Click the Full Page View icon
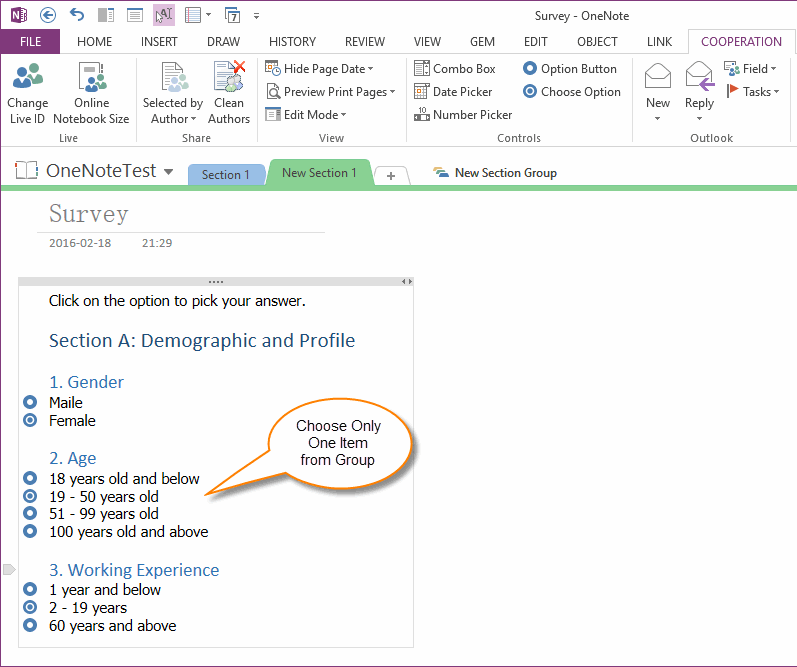This screenshot has height=667, width=797. coord(135,15)
